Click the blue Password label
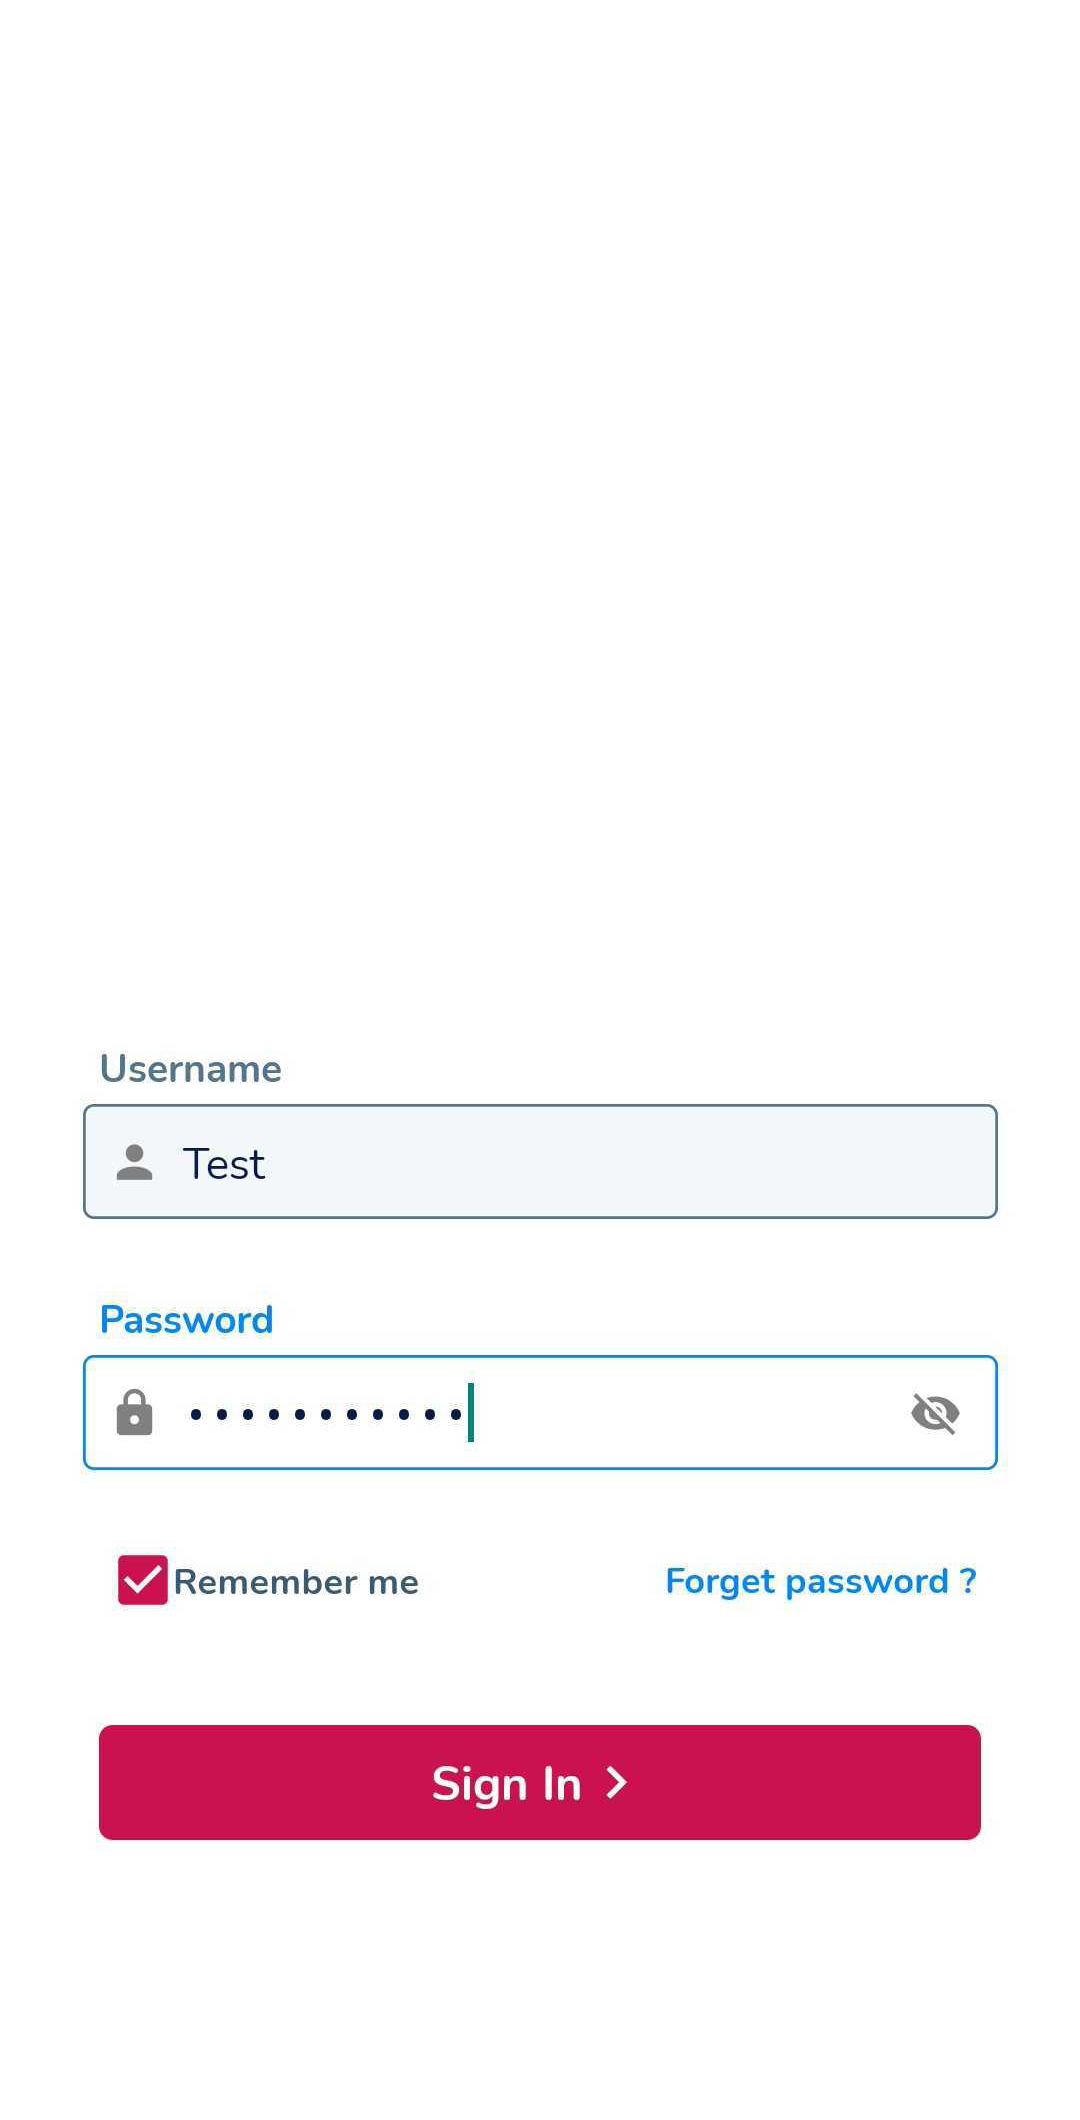 187,1320
